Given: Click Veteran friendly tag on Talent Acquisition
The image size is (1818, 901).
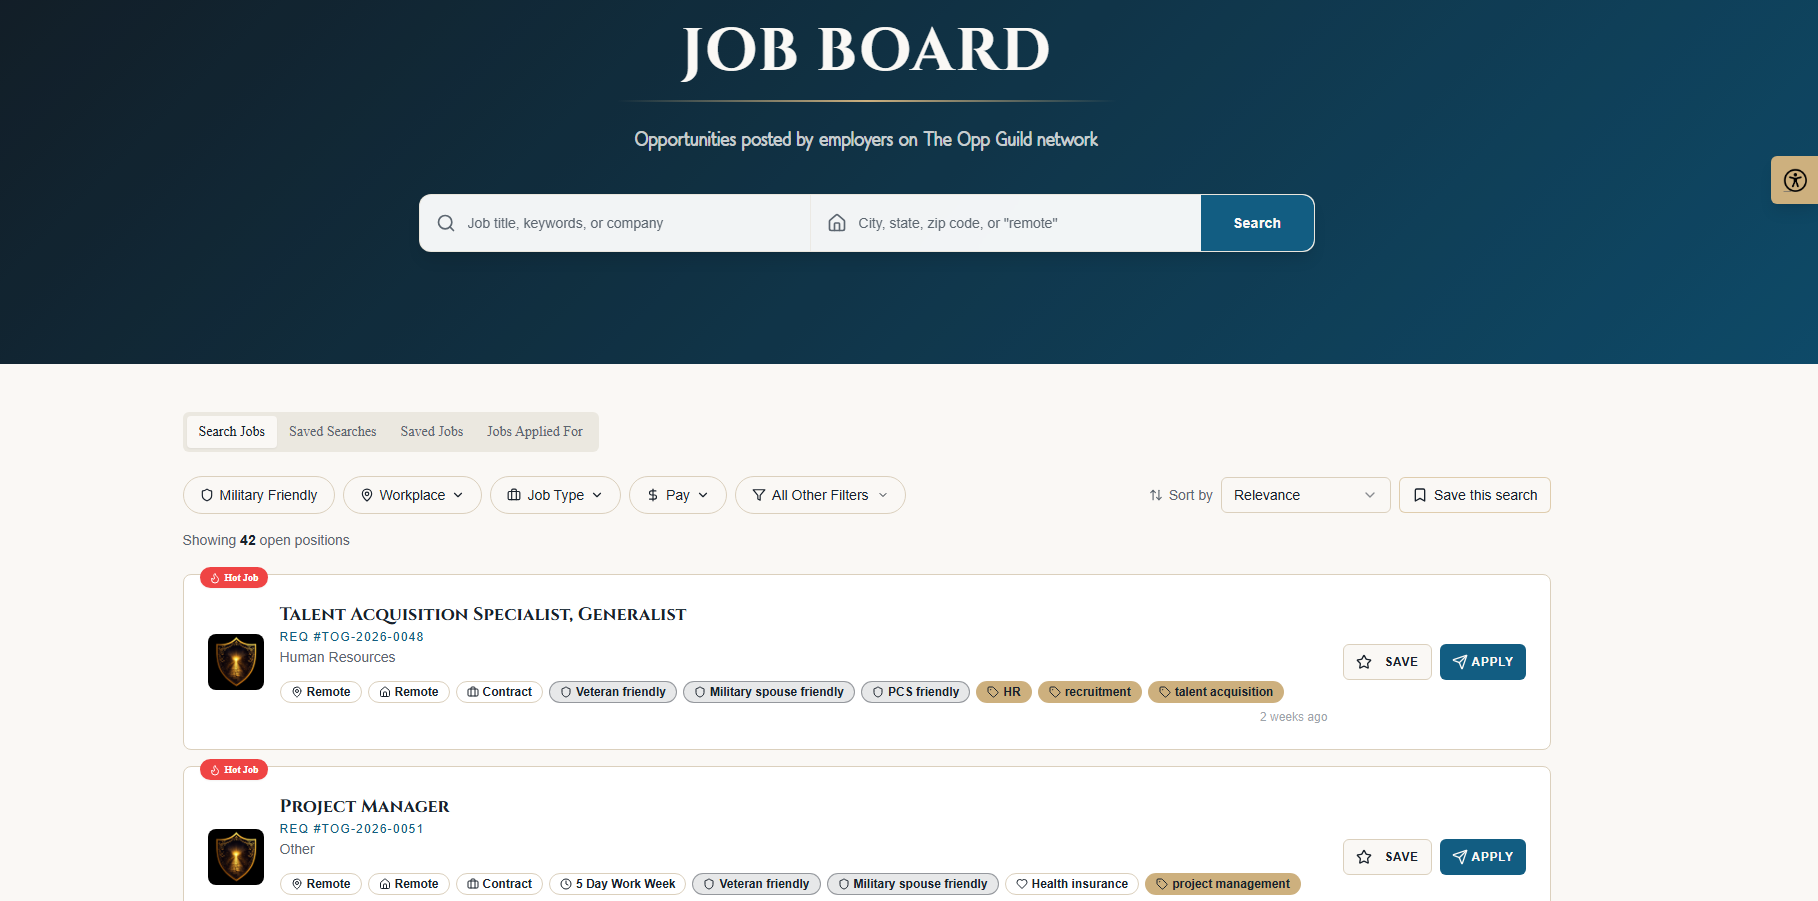Looking at the screenshot, I should point(613,692).
